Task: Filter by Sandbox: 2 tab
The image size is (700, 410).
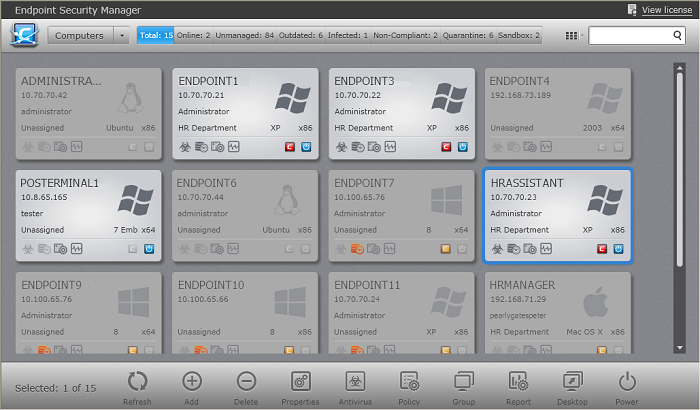Action: 519,35
